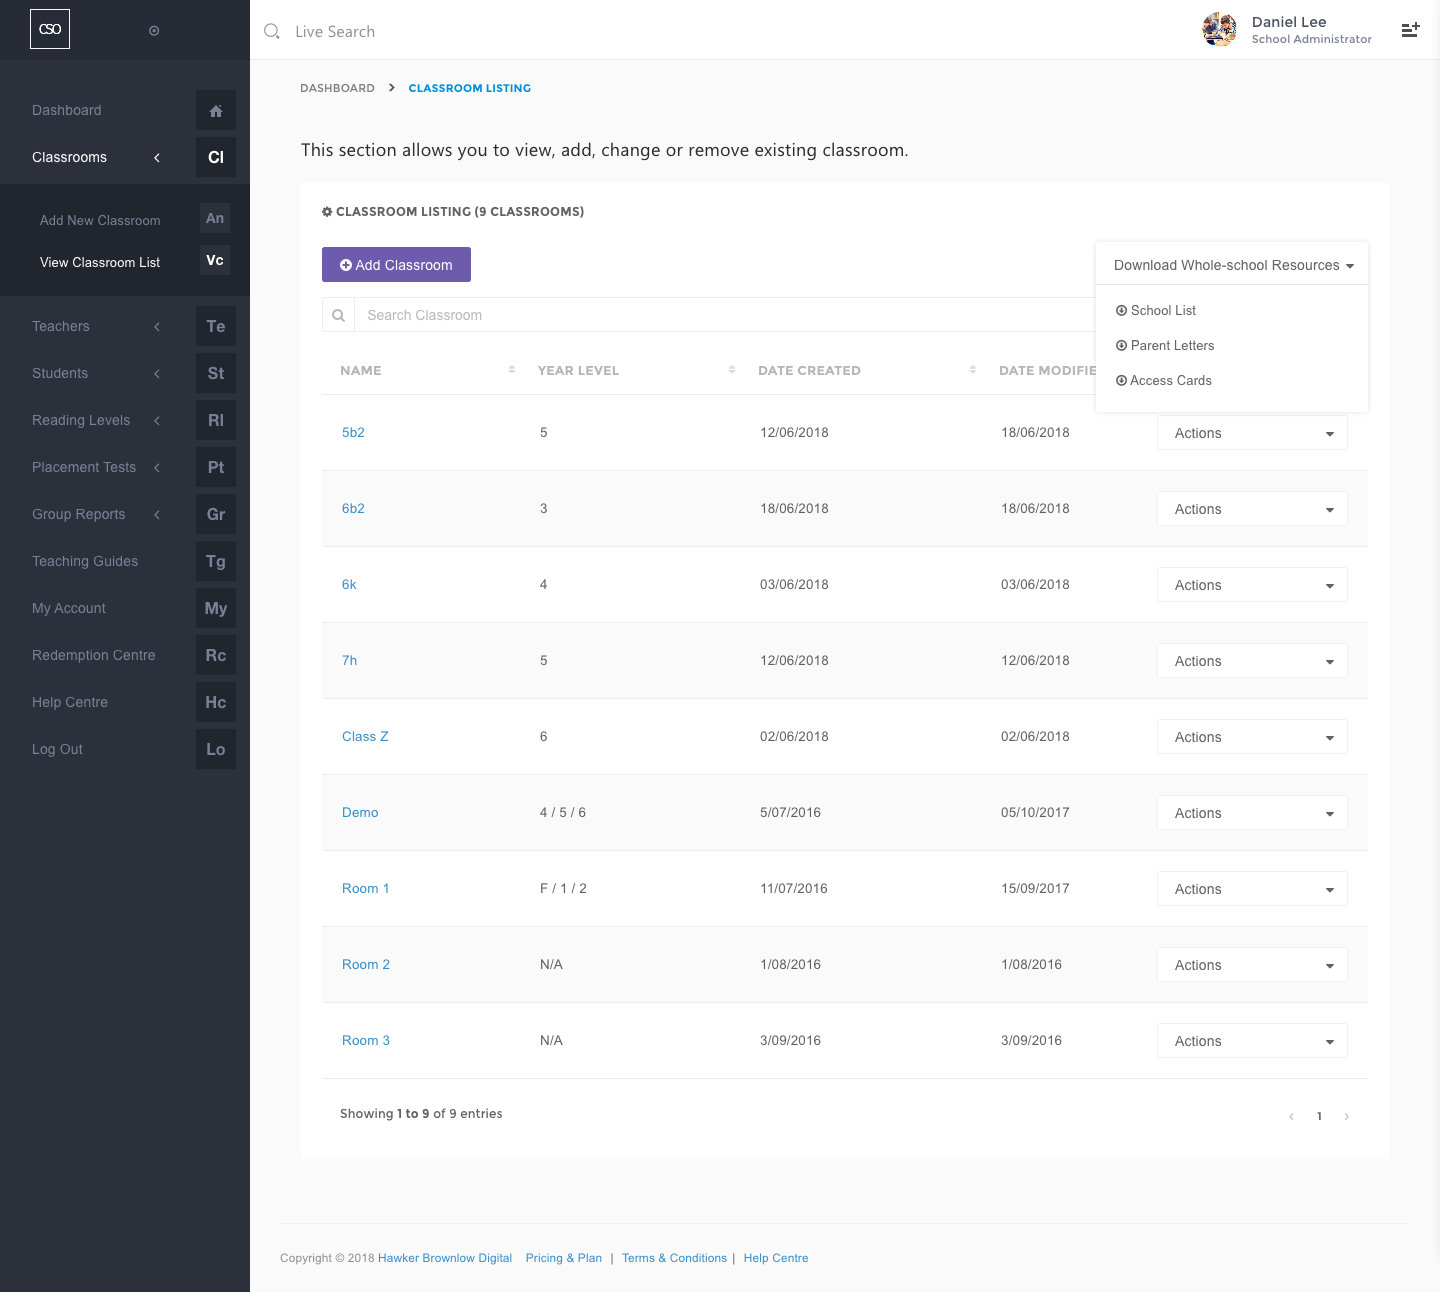1440x1292 pixels.
Task: Click the Help Centre 'Hc' icon
Action: tap(216, 703)
